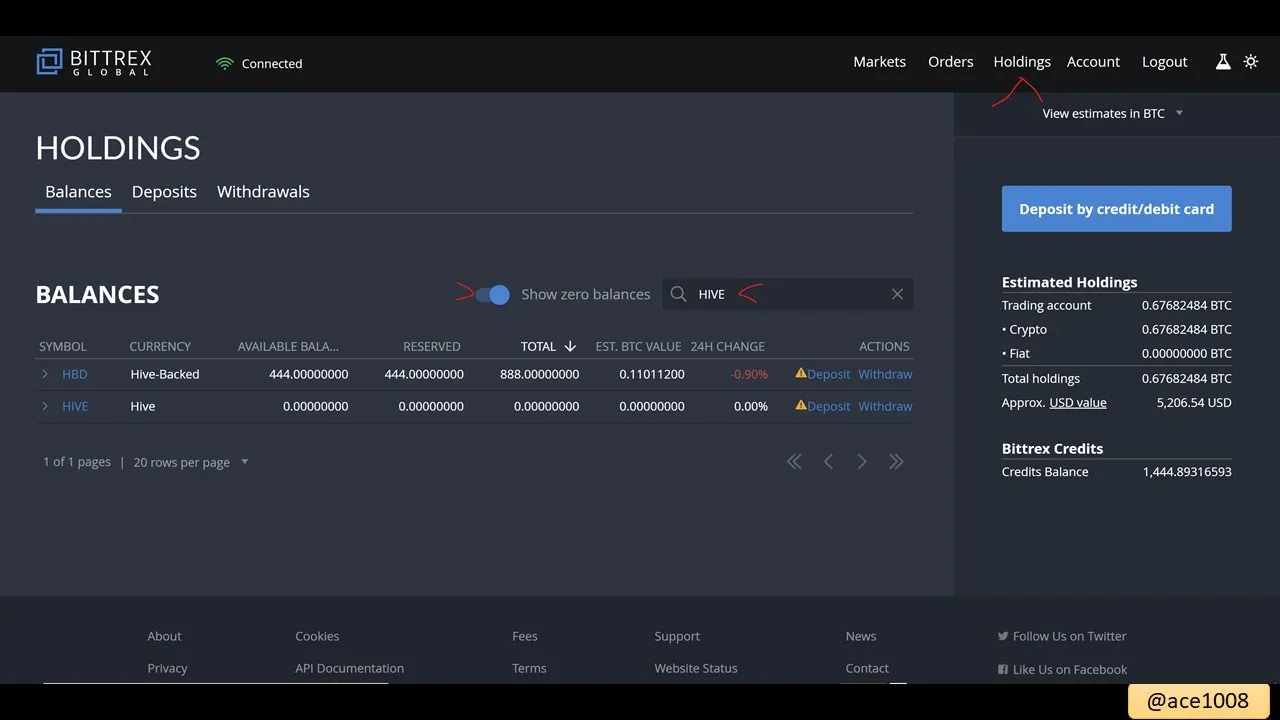1280x720 pixels.
Task: Click the search field containing HIVE
Action: (788, 294)
